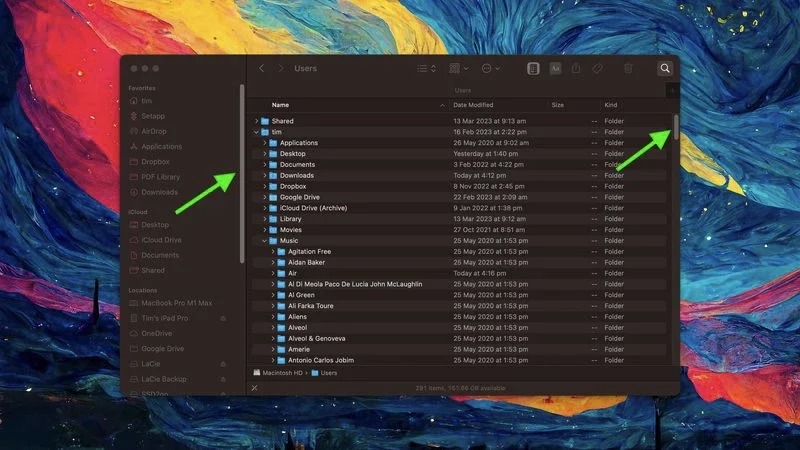Viewport: 800px width, 450px height.
Task: Open the Share icon in toolbar
Action: pos(578,68)
